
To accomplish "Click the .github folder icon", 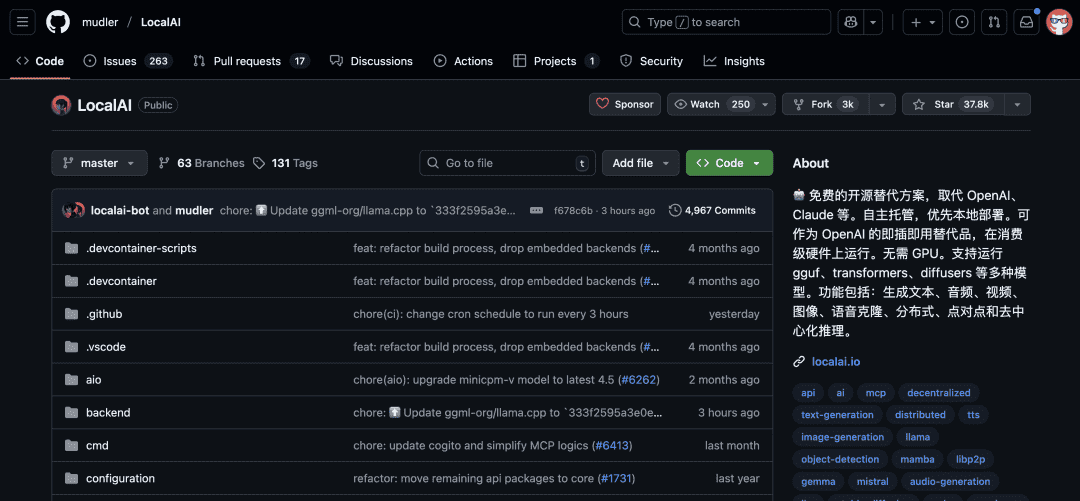I will [x=72, y=314].
